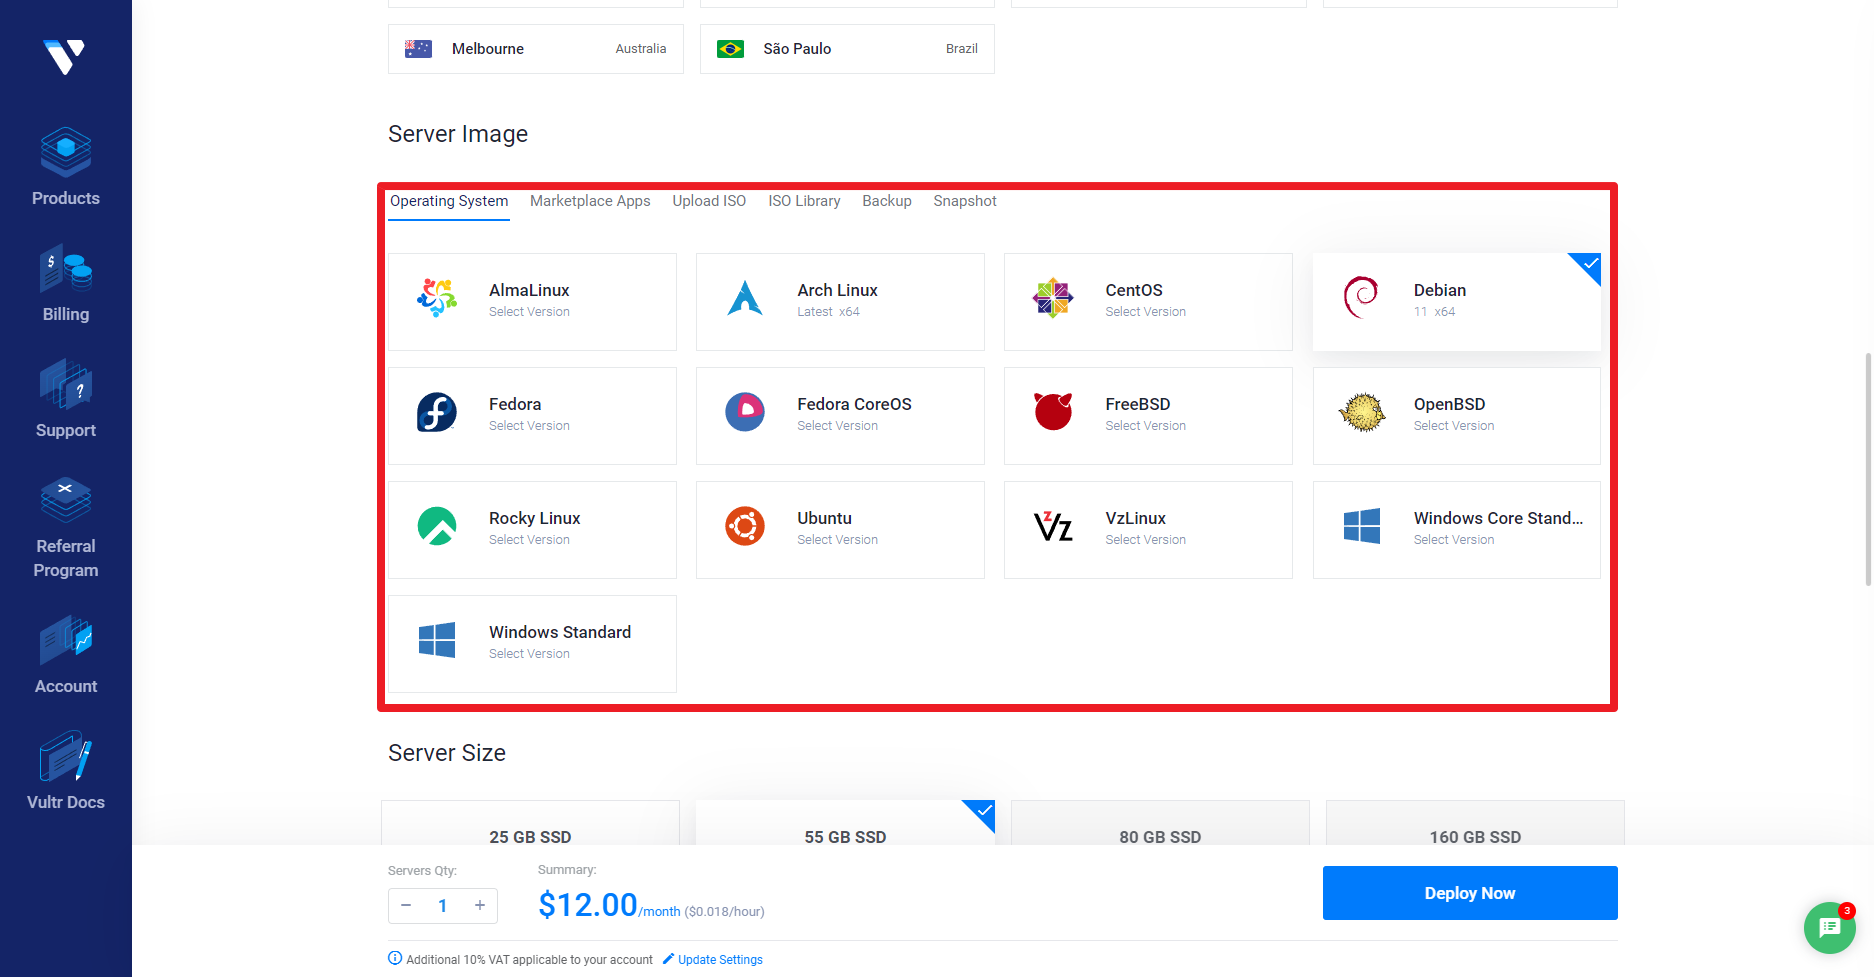Click the page vertical scrollbar

coord(1868,468)
